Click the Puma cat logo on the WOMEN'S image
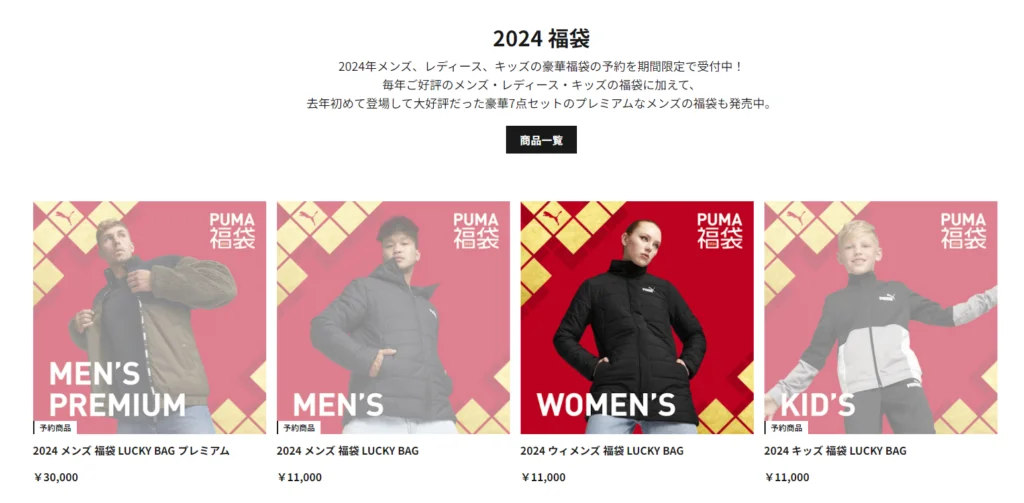The width and height of the screenshot is (1024, 503). pyautogui.click(x=551, y=218)
